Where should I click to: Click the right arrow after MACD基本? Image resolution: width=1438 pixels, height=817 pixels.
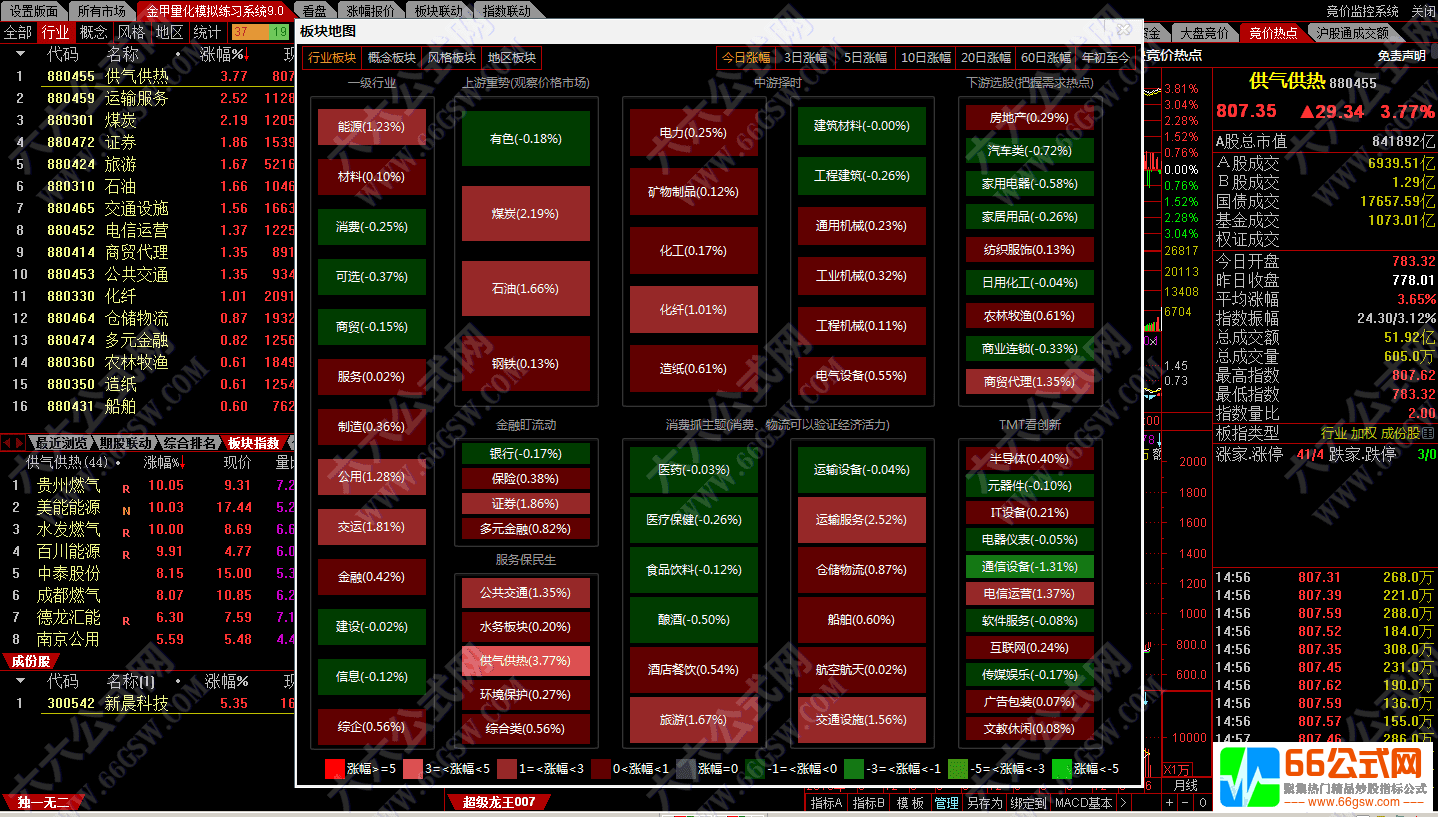pyautogui.click(x=1124, y=802)
